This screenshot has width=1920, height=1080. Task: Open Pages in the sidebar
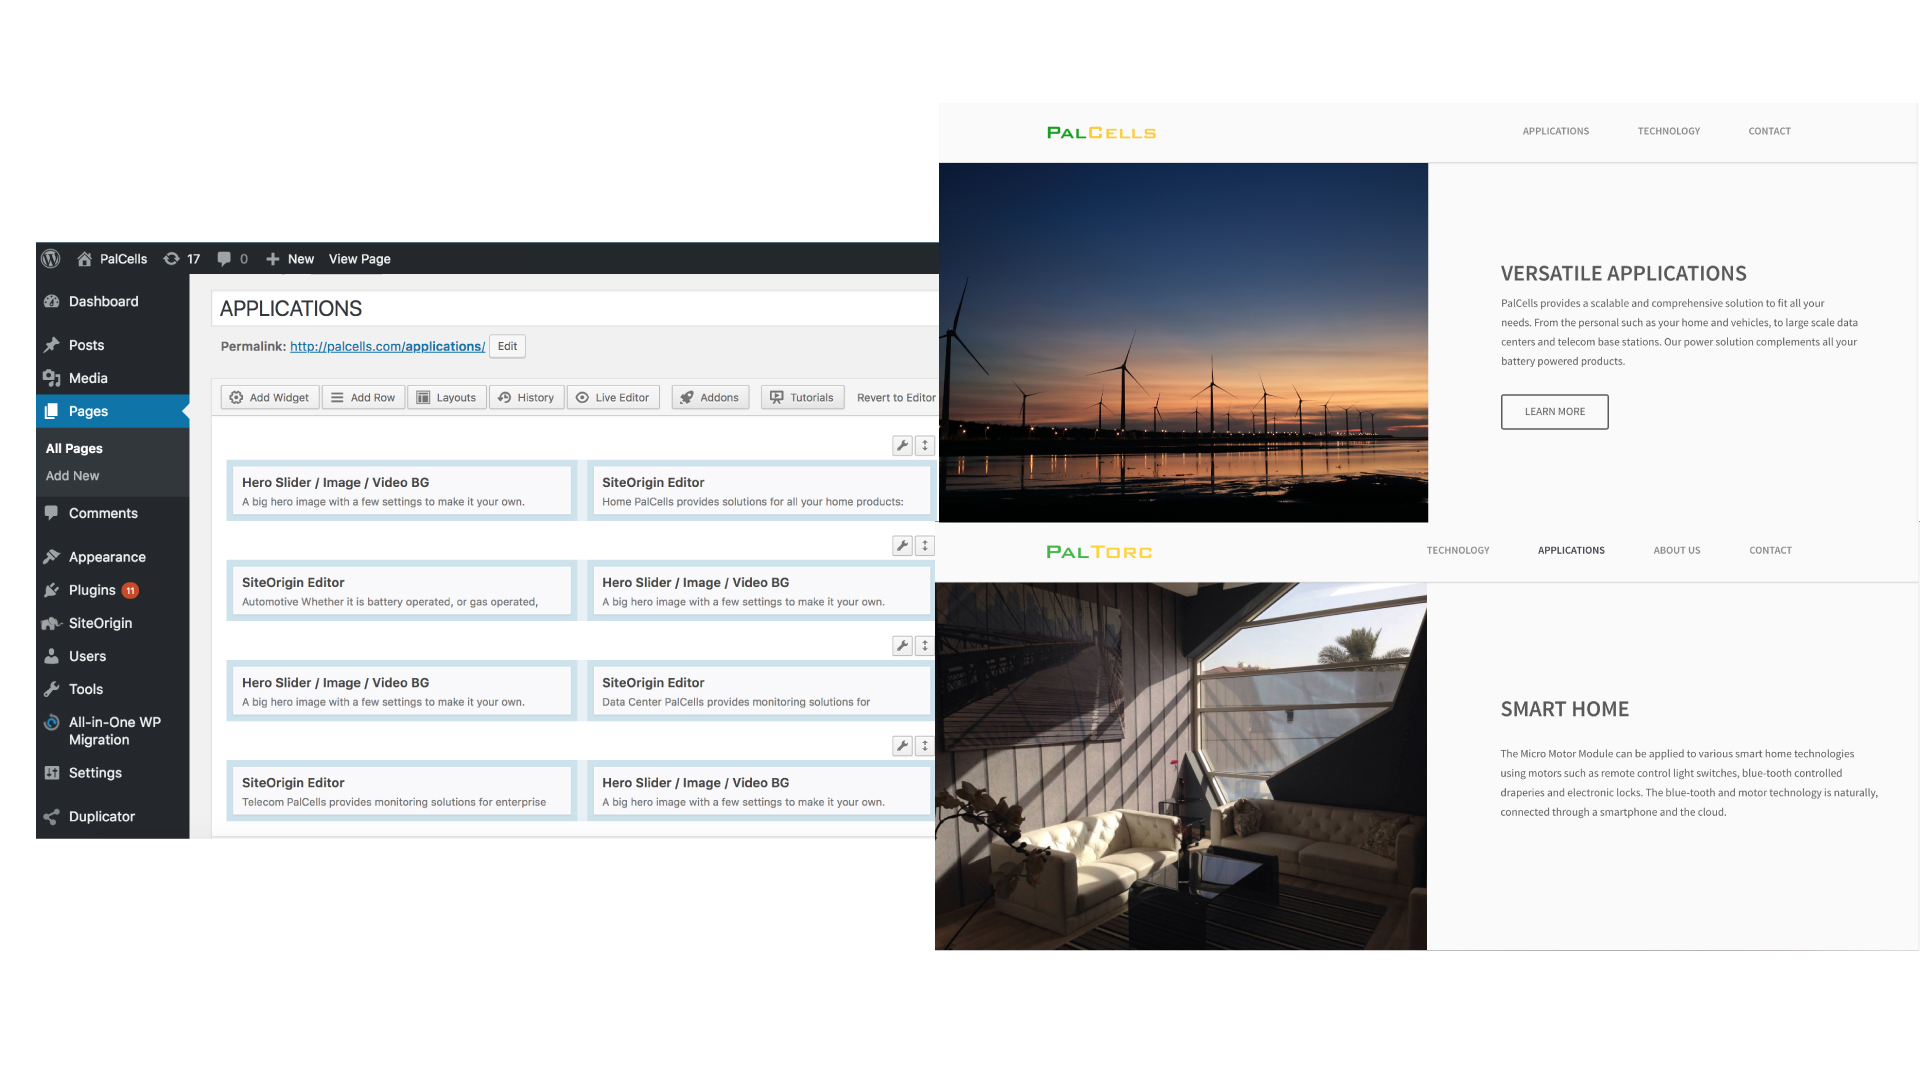[112, 411]
